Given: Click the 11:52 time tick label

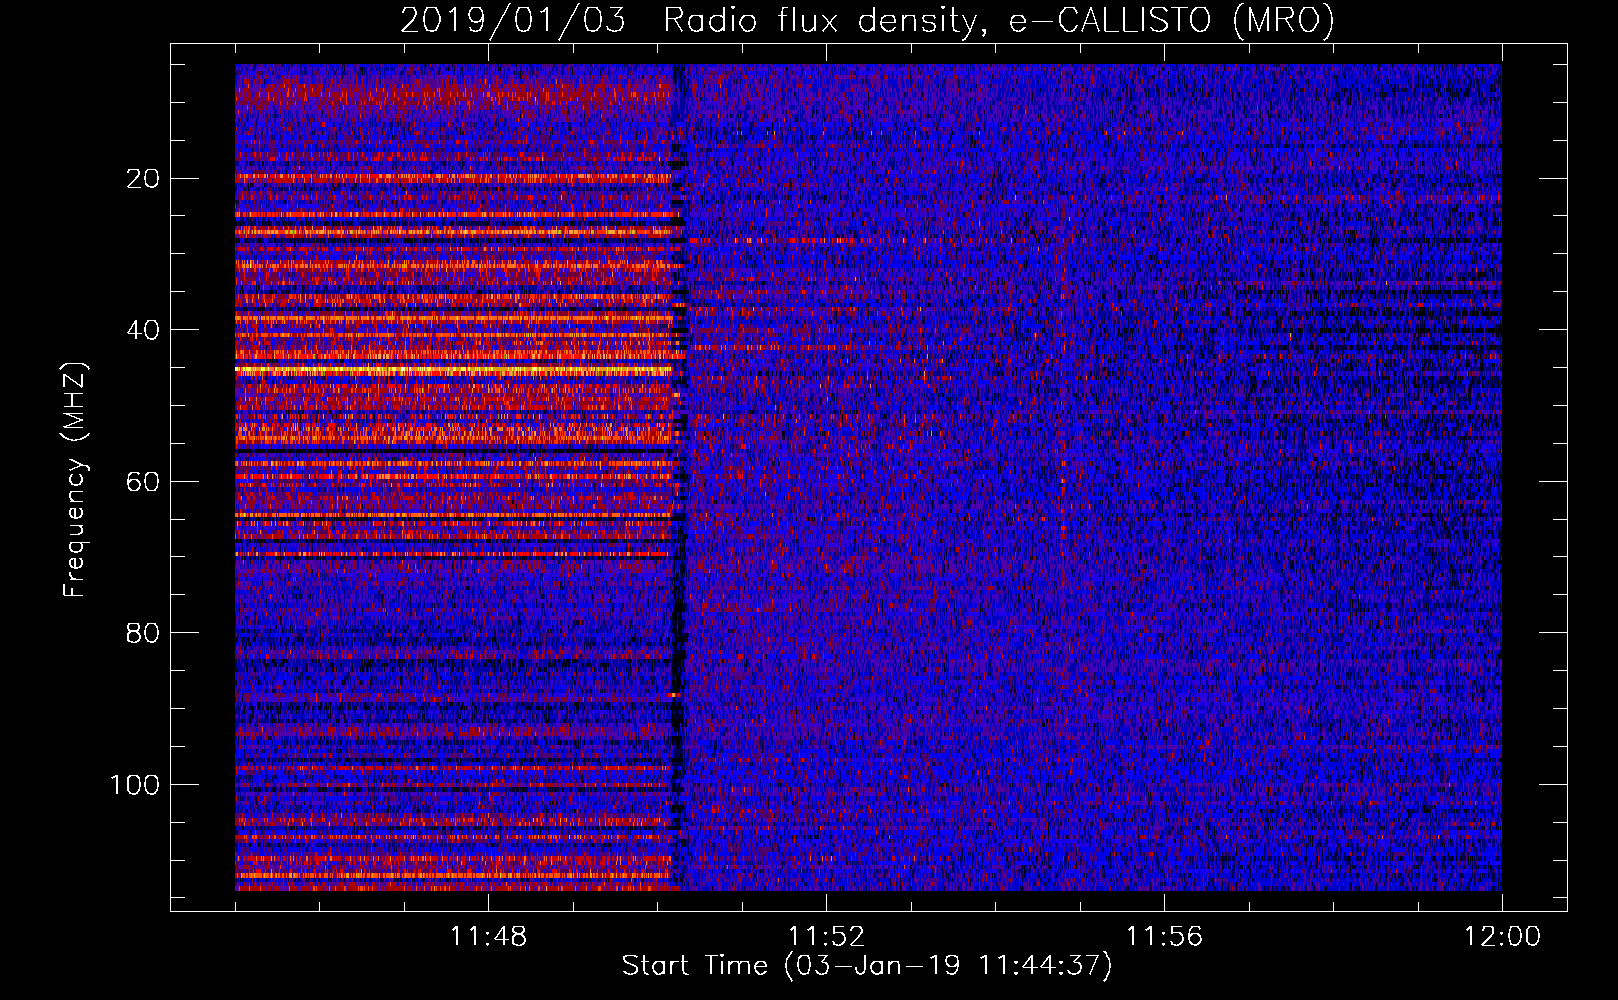Looking at the screenshot, I should click(x=826, y=937).
